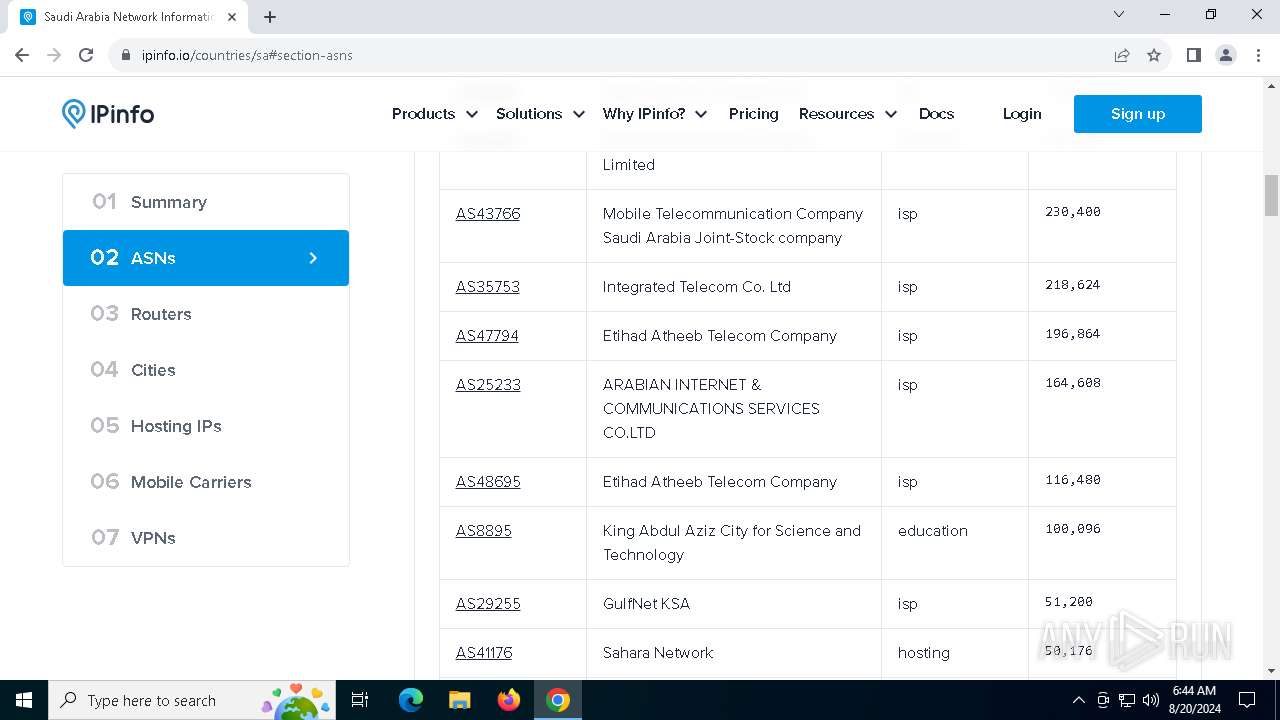Select the 02 ASNs sidebar section
The width and height of the screenshot is (1280, 720).
[206, 258]
